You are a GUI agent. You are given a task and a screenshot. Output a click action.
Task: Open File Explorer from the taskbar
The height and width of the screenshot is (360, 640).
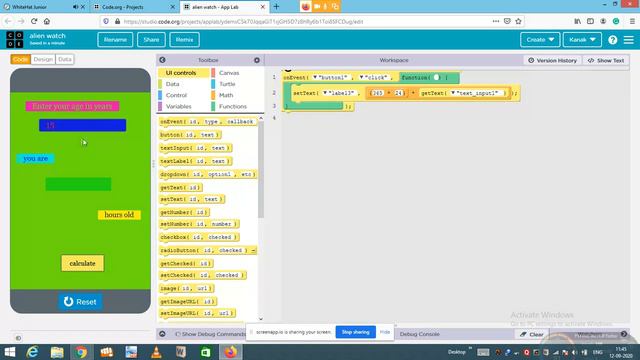pyautogui.click(x=57, y=352)
